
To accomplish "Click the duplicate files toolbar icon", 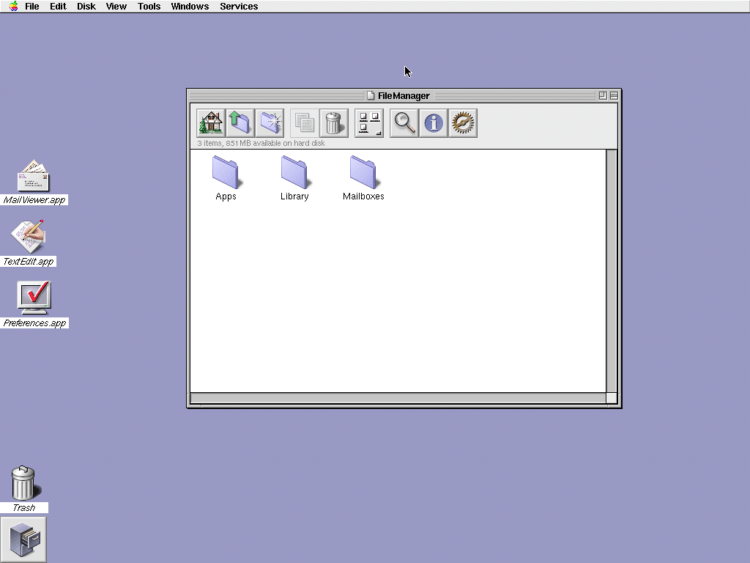I will (304, 123).
